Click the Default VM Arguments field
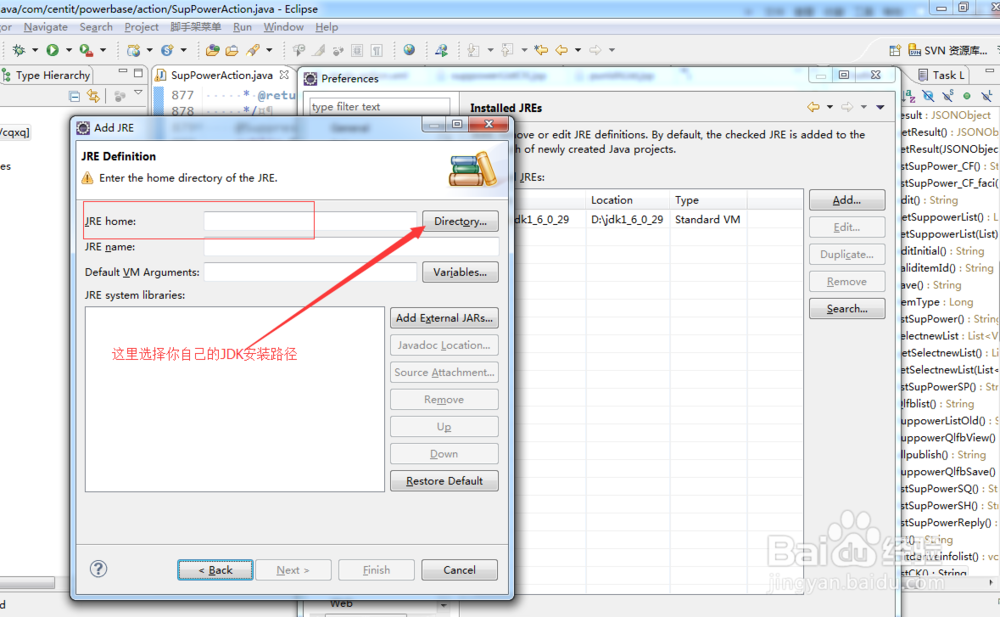Screen dimensions: 1000x617 click(310, 272)
